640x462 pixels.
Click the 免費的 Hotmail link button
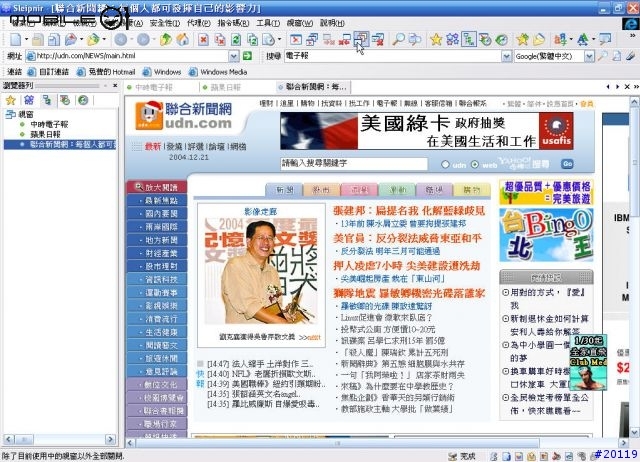point(106,72)
